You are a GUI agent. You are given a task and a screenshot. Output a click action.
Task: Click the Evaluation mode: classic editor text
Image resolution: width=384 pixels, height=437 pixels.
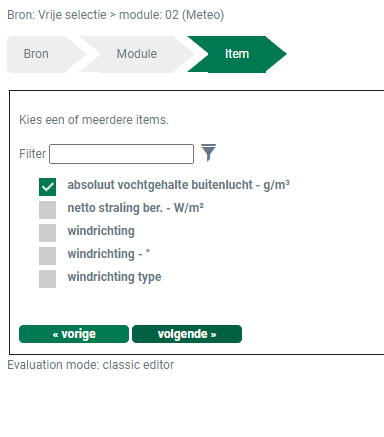91,365
